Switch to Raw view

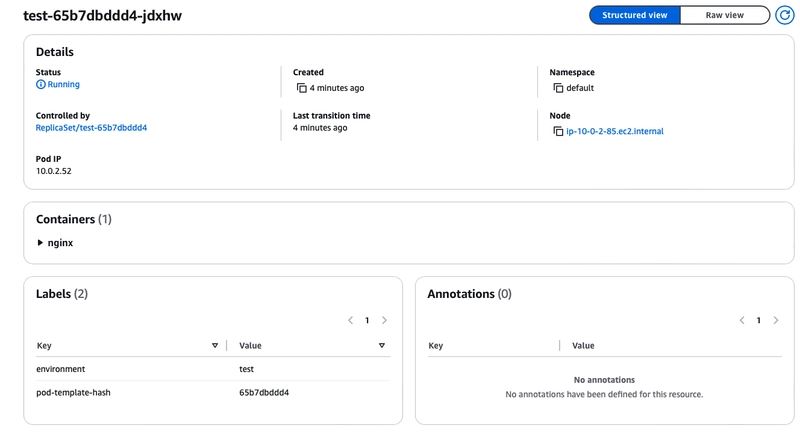point(724,16)
